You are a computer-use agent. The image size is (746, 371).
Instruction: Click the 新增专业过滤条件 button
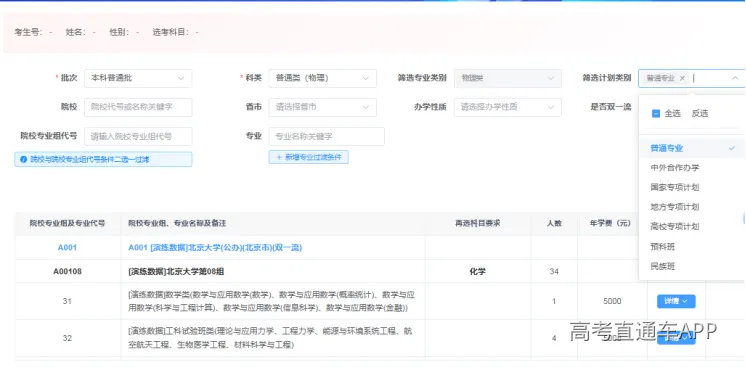[308, 157]
